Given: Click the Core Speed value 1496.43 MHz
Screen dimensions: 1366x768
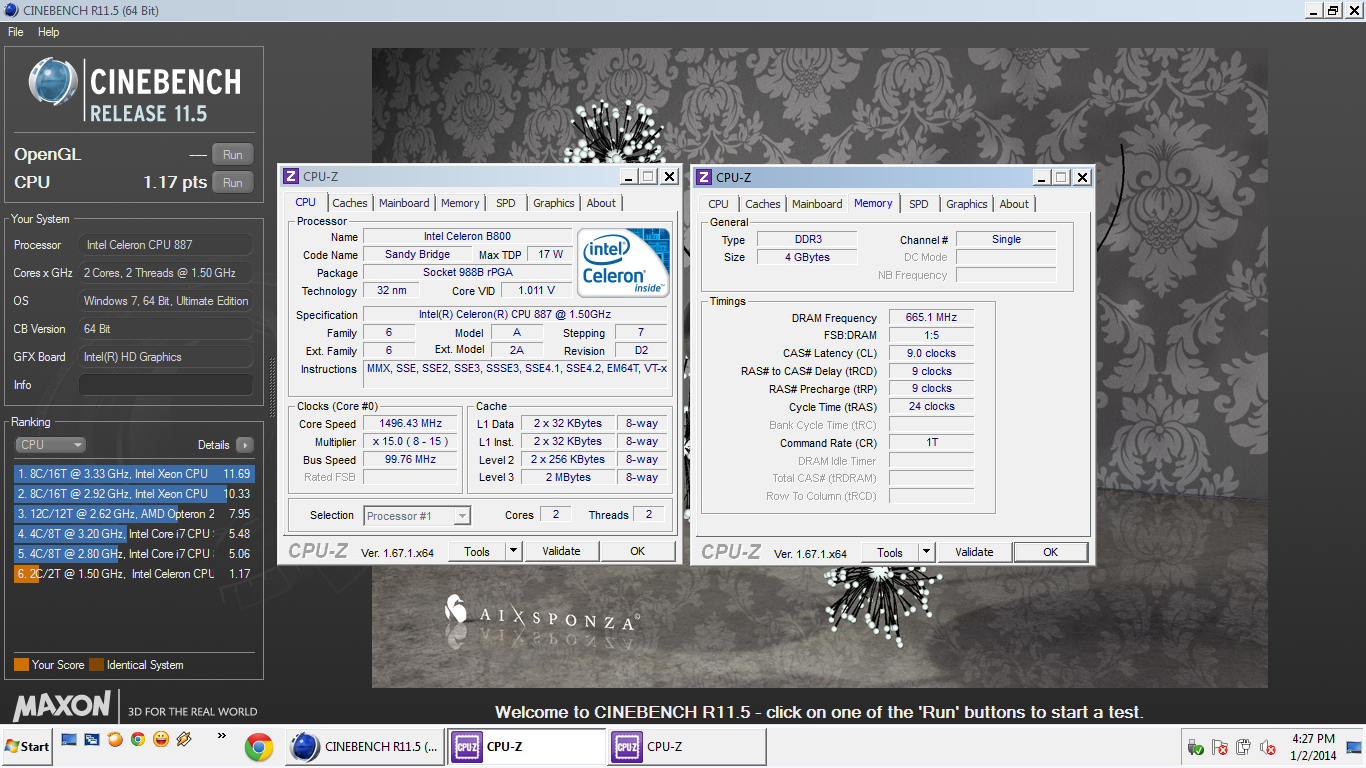Looking at the screenshot, I should (x=410, y=424).
